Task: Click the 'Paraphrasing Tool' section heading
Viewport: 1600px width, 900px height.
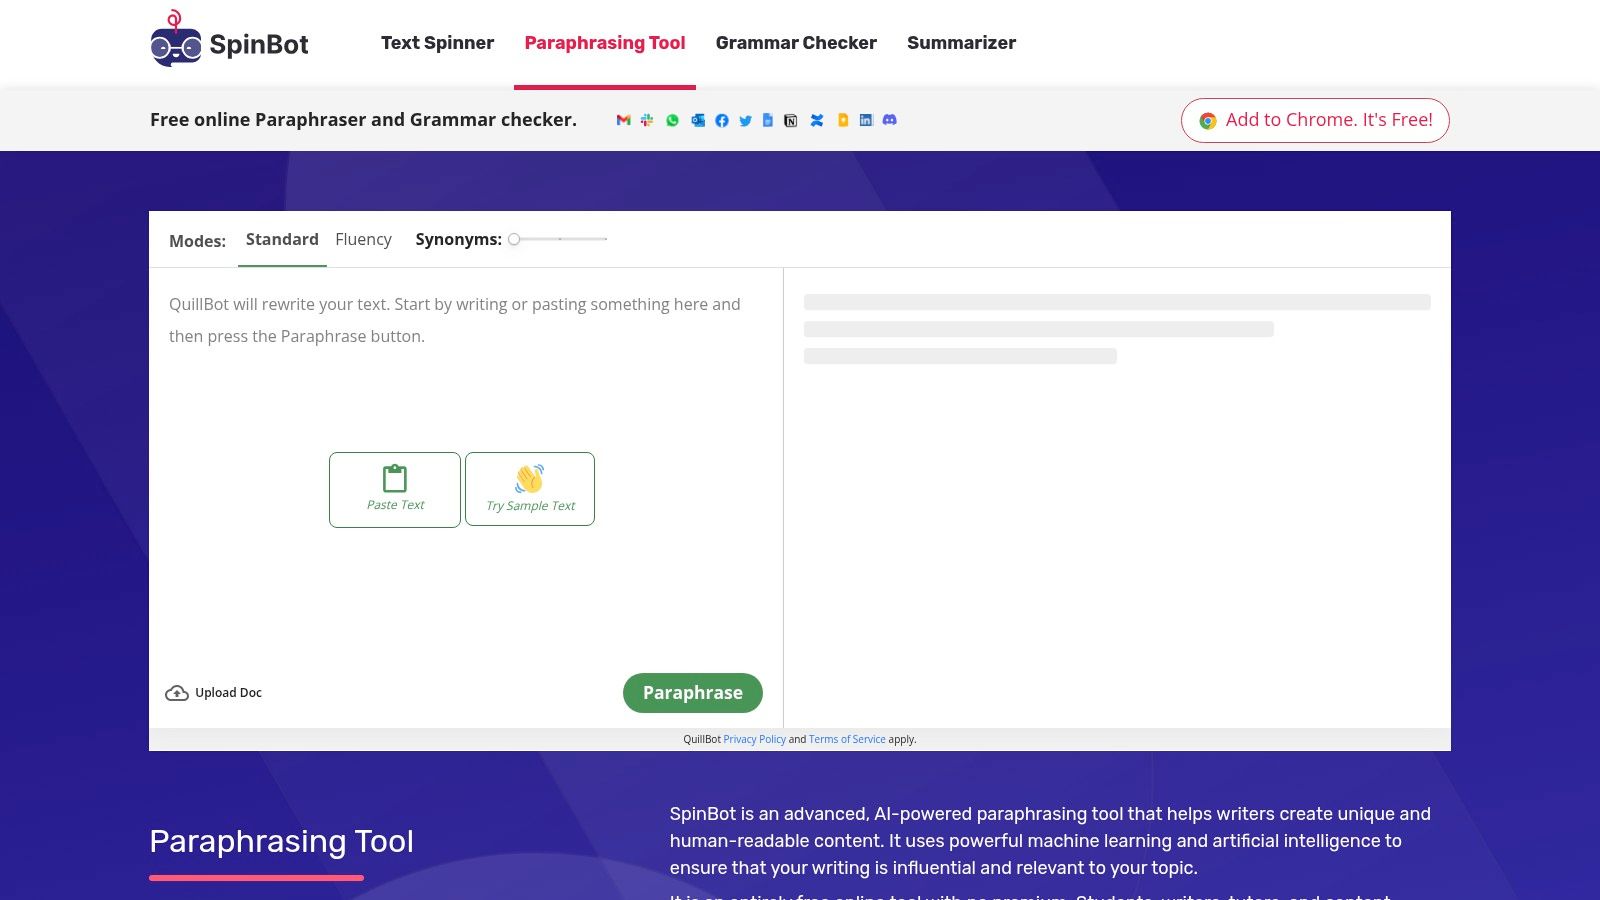Action: point(281,841)
